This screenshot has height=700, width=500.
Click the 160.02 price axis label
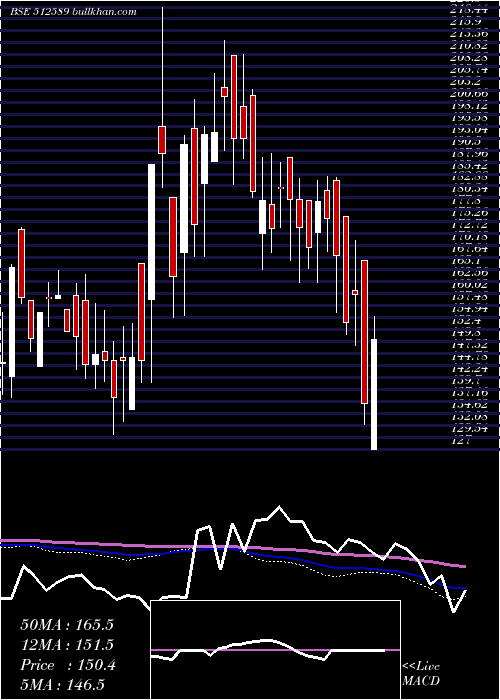coord(470,284)
